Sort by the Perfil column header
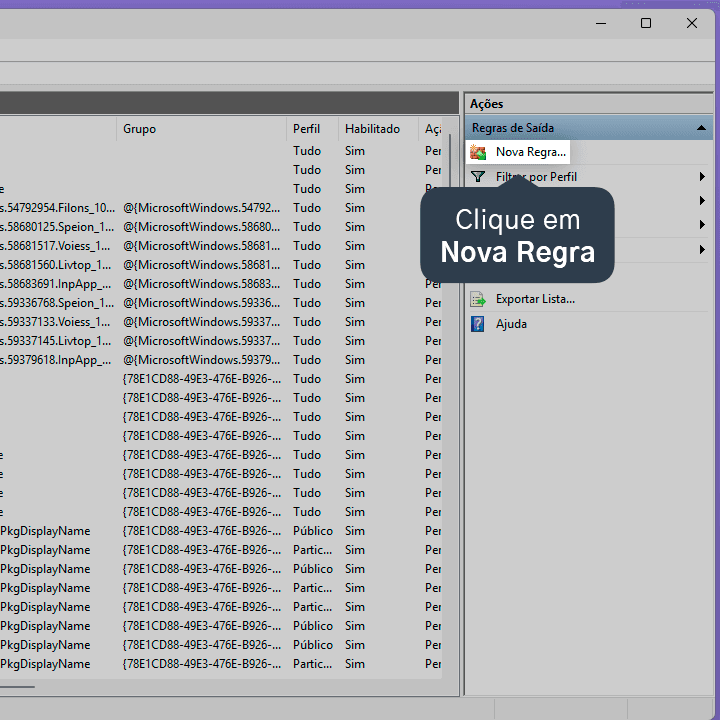Viewport: 720px width, 720px height. pyautogui.click(x=306, y=129)
